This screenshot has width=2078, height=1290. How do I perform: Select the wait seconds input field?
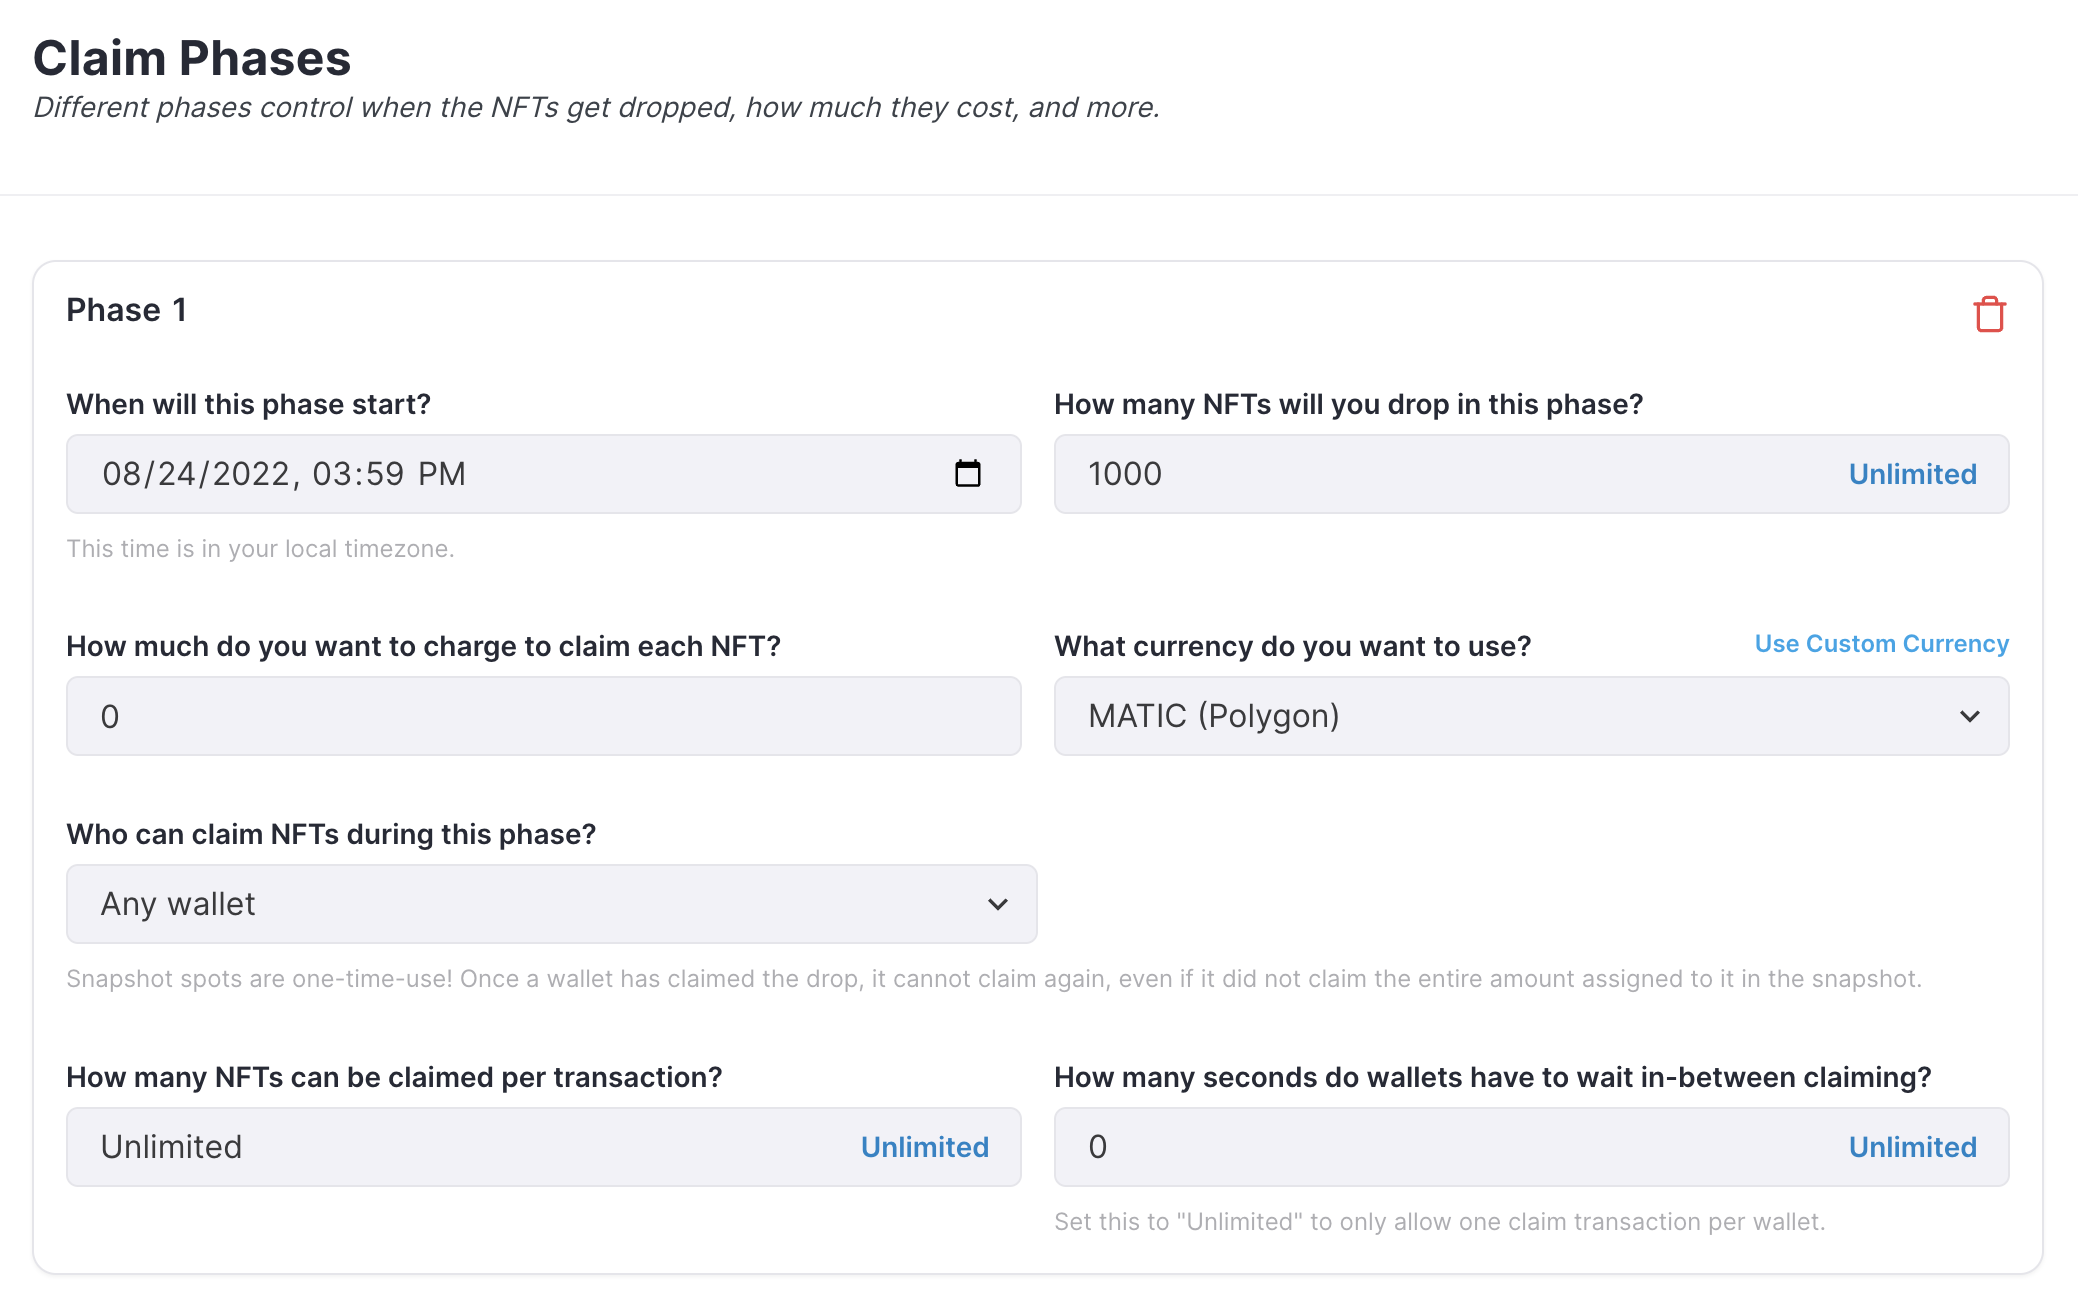pos(1400,1147)
